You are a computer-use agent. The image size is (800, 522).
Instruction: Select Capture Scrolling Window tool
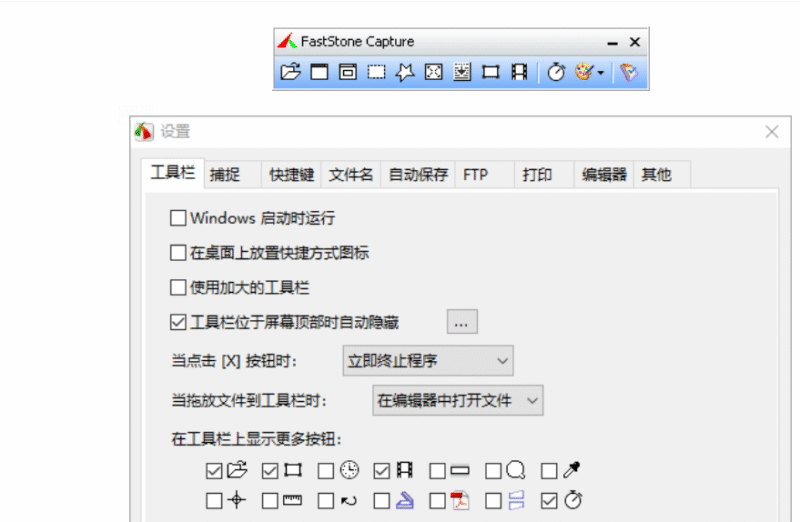point(462,72)
